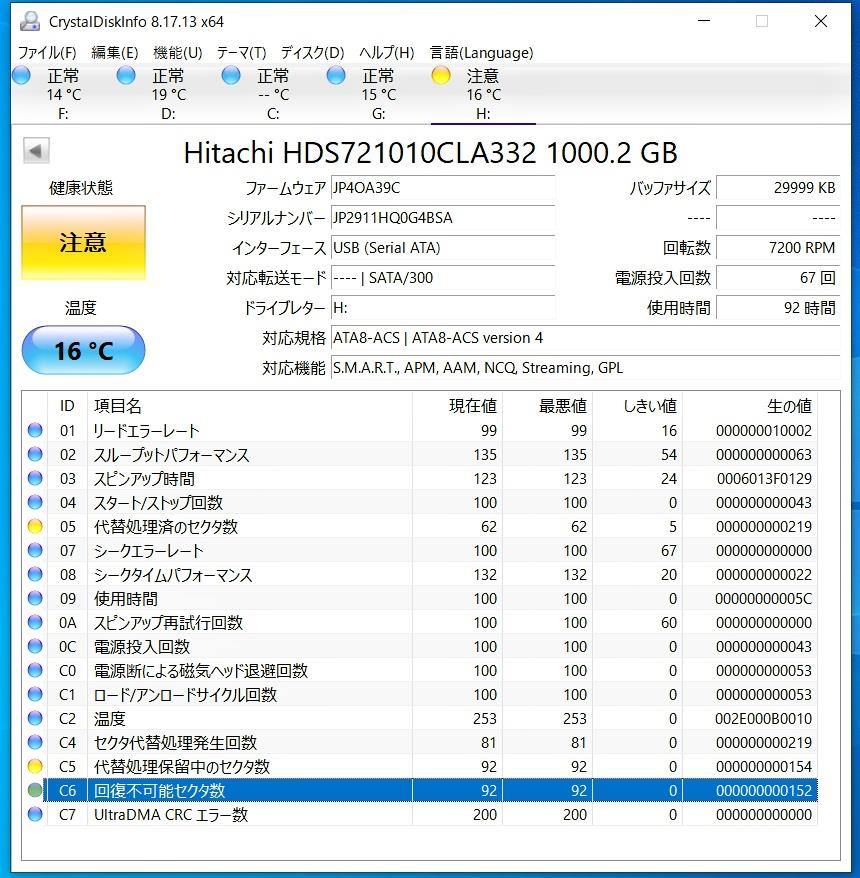Click the status orb for ID C0 row
The width and height of the screenshot is (860, 878).
point(35,670)
